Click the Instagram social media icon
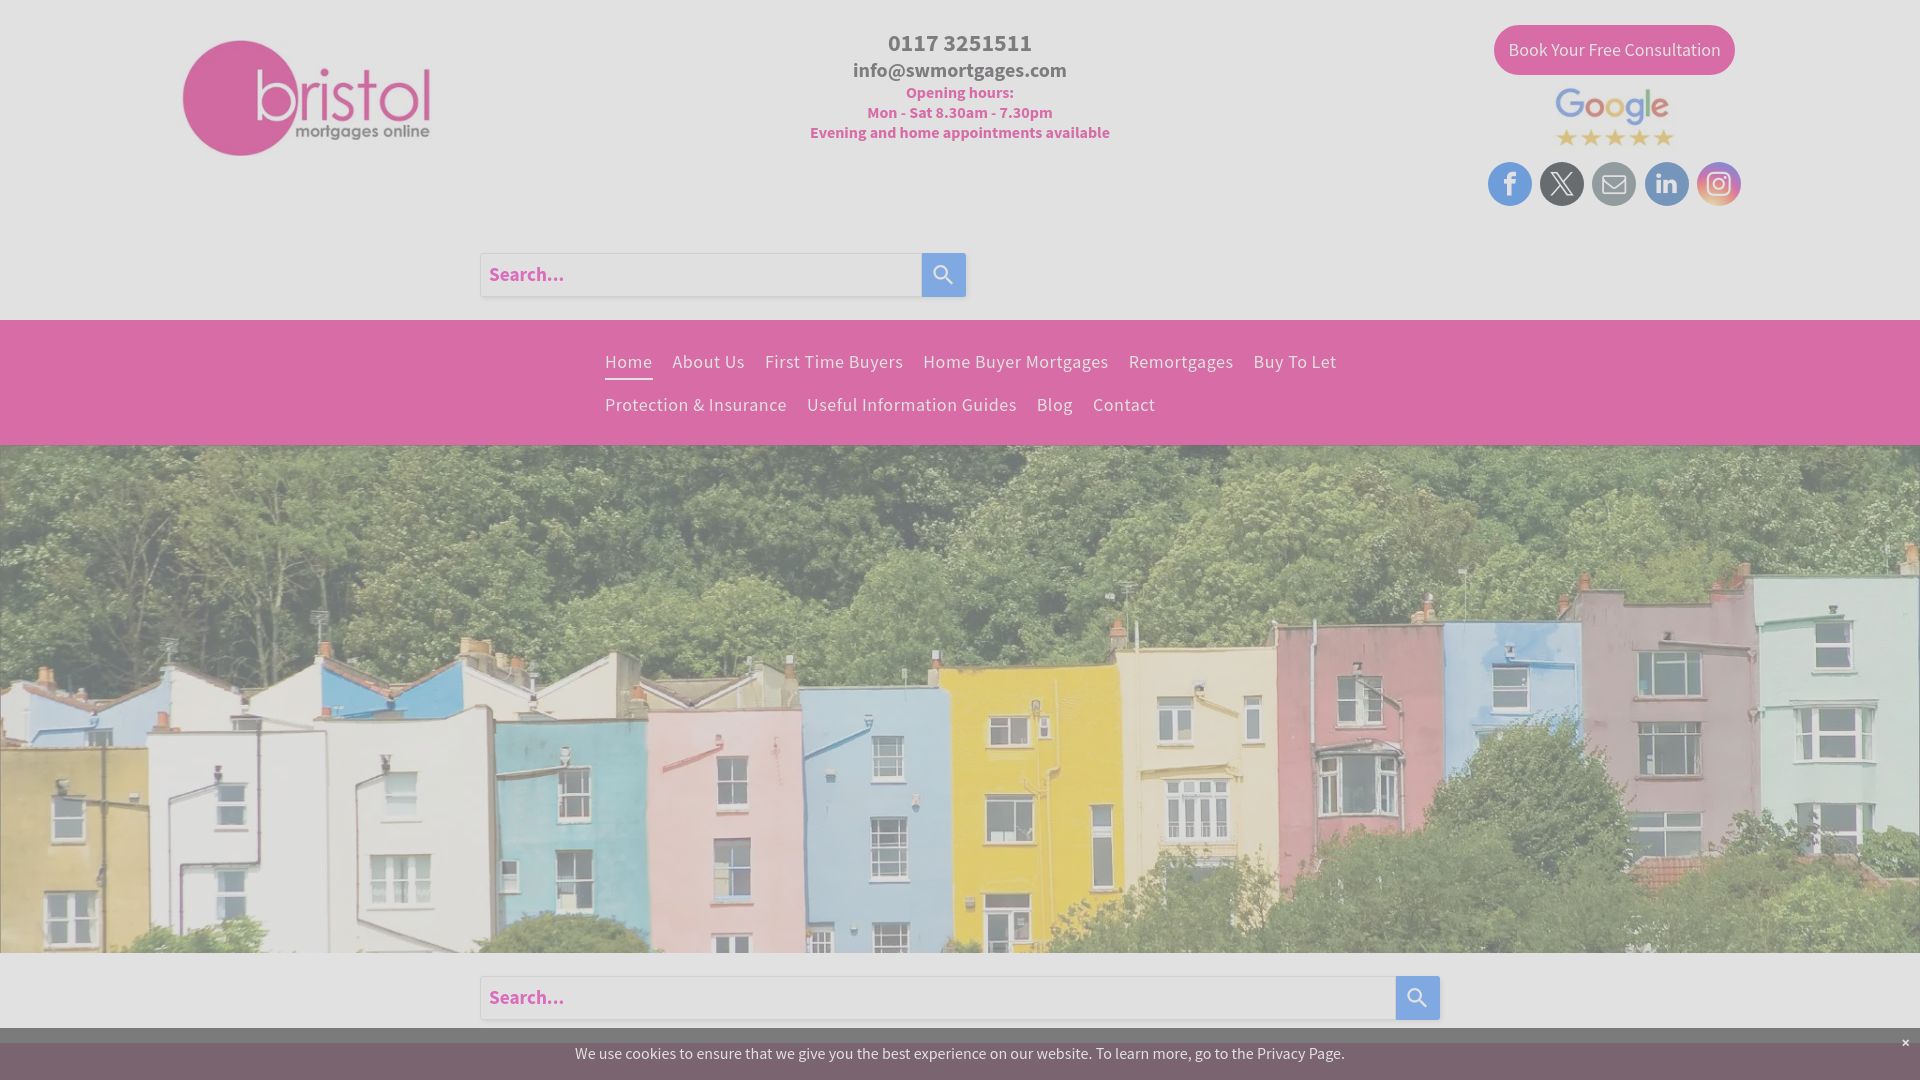This screenshot has width=1920, height=1080. pos(1718,183)
